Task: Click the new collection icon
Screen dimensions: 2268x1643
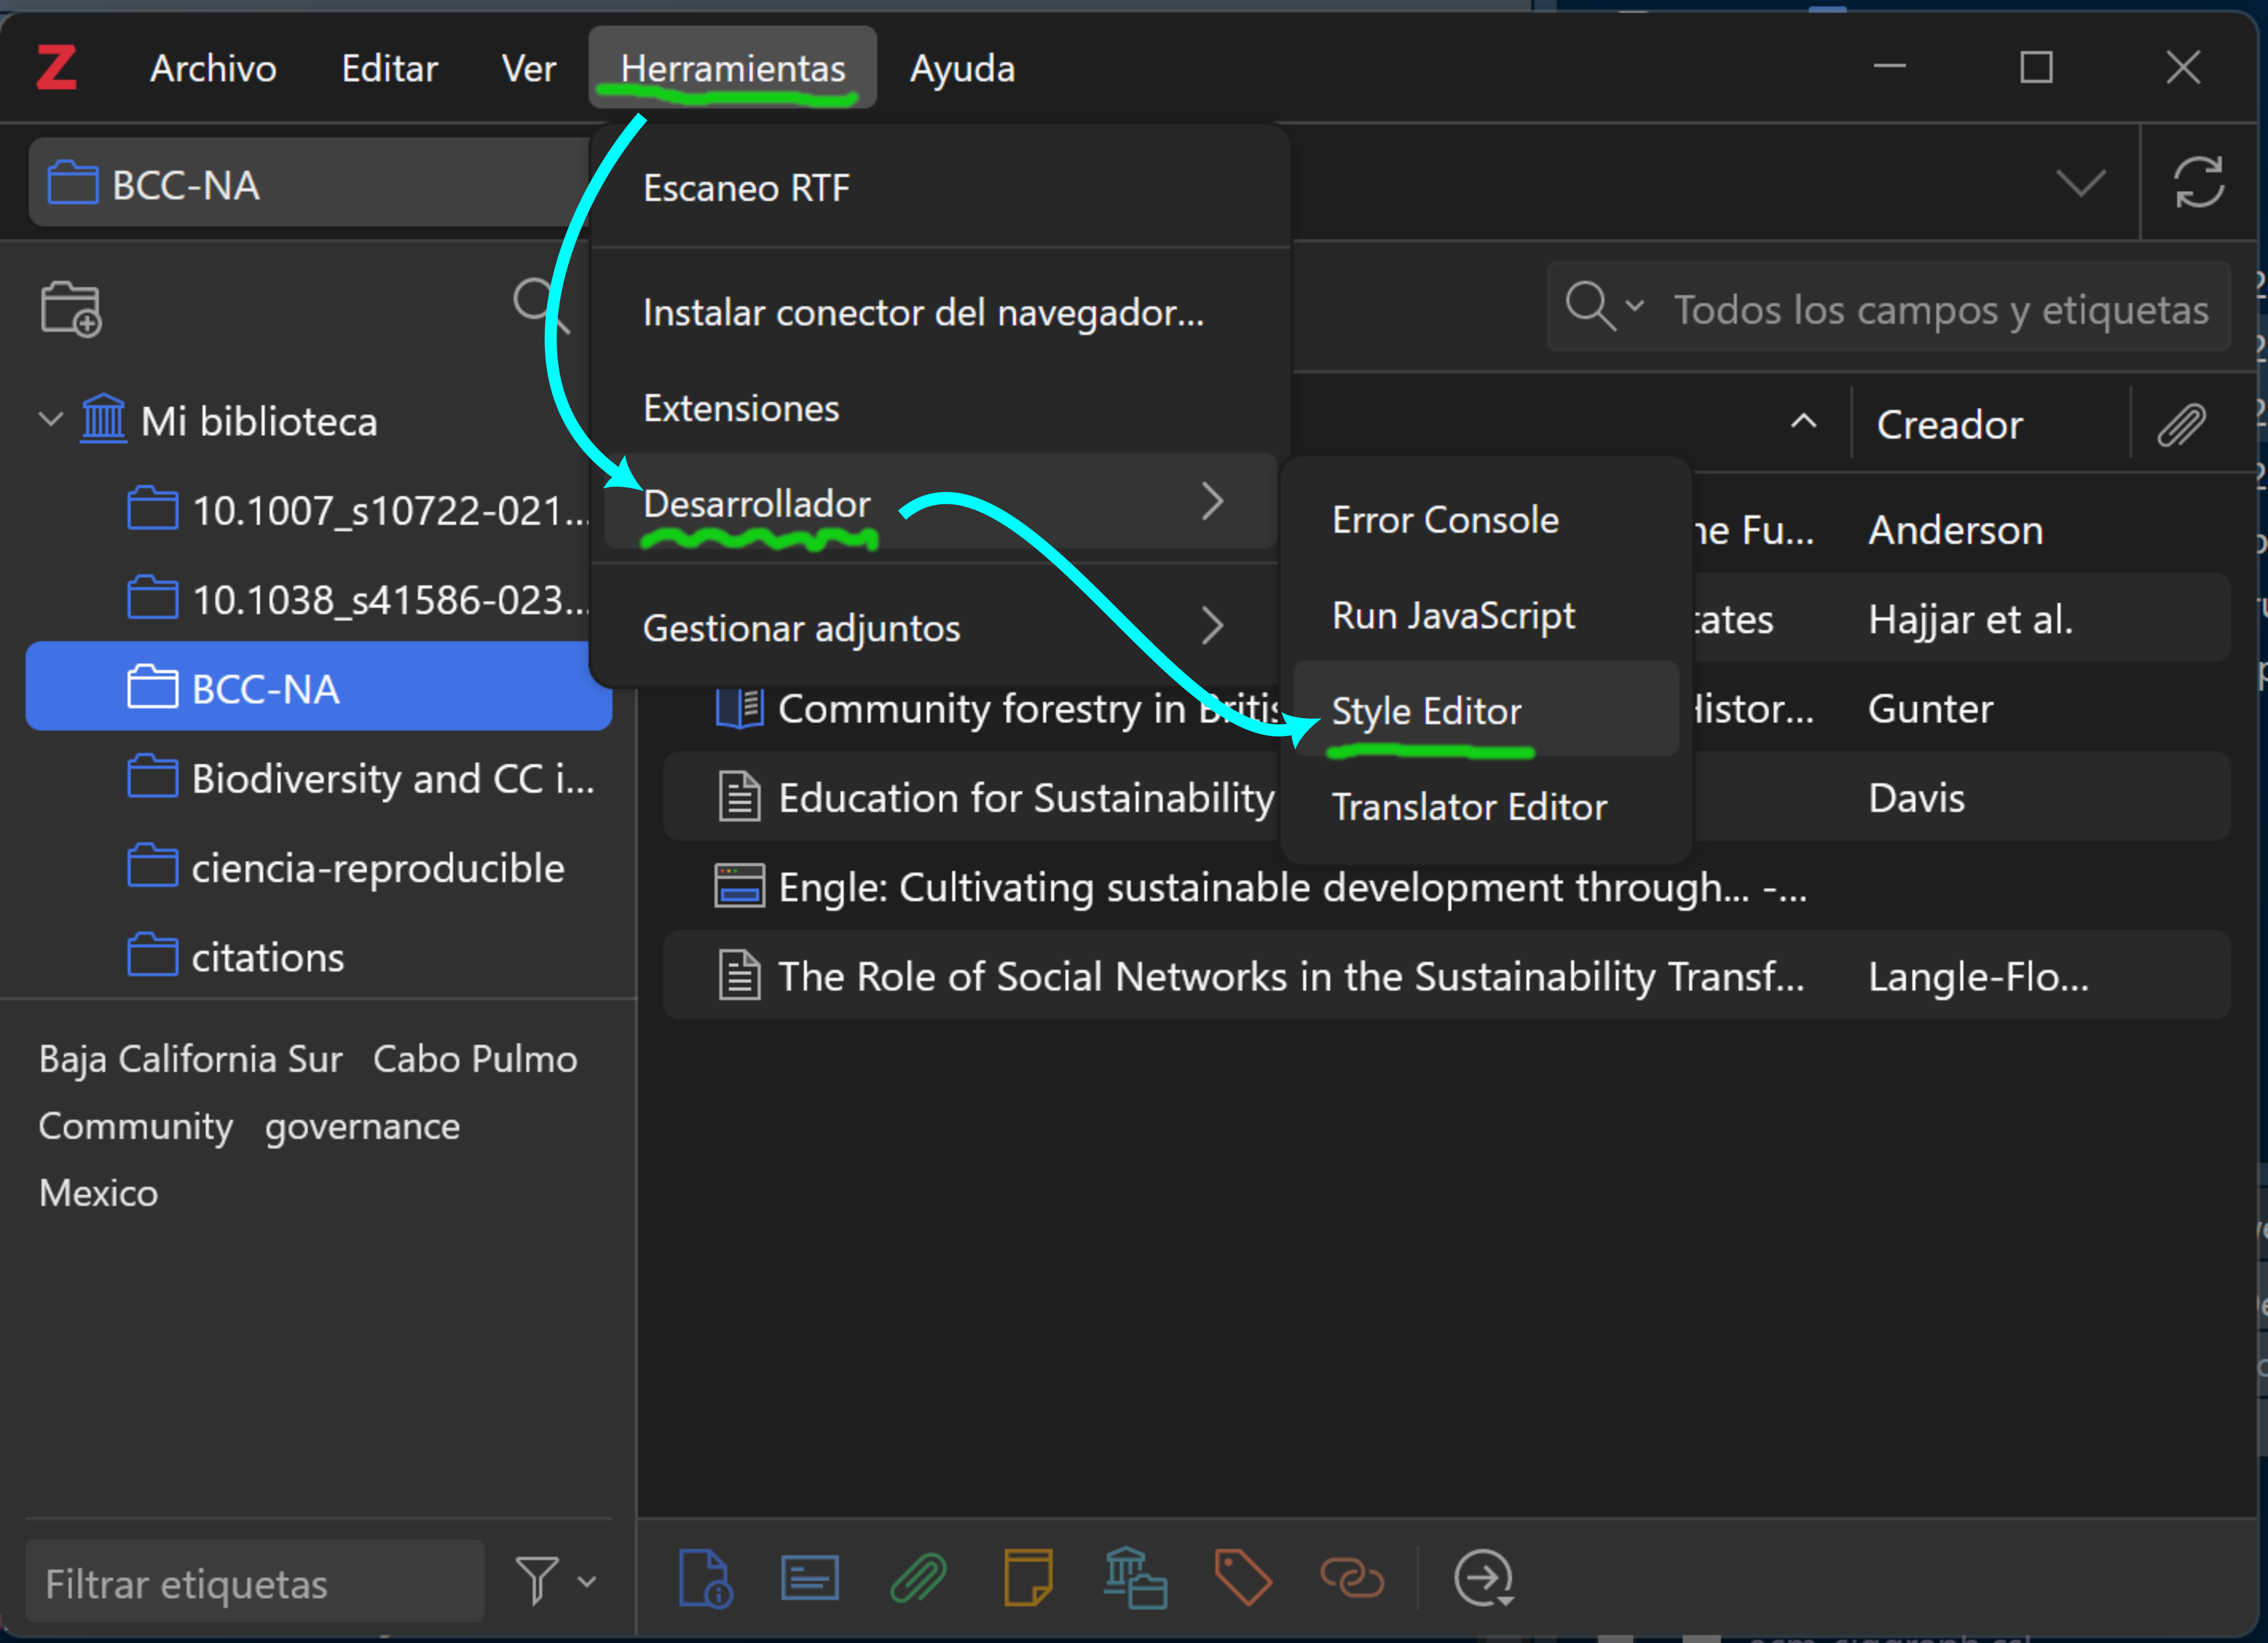Action: click(70, 309)
